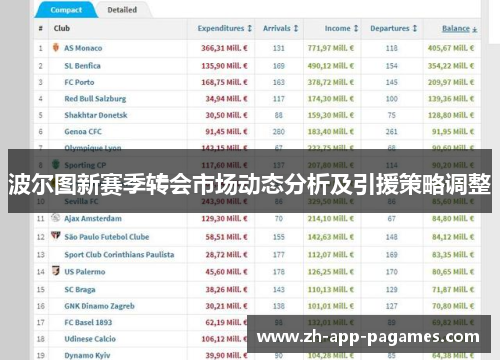
Task: Select Shakhtar Donetsk expenditures 30,50 Mill. €
Action: pyautogui.click(x=227, y=115)
